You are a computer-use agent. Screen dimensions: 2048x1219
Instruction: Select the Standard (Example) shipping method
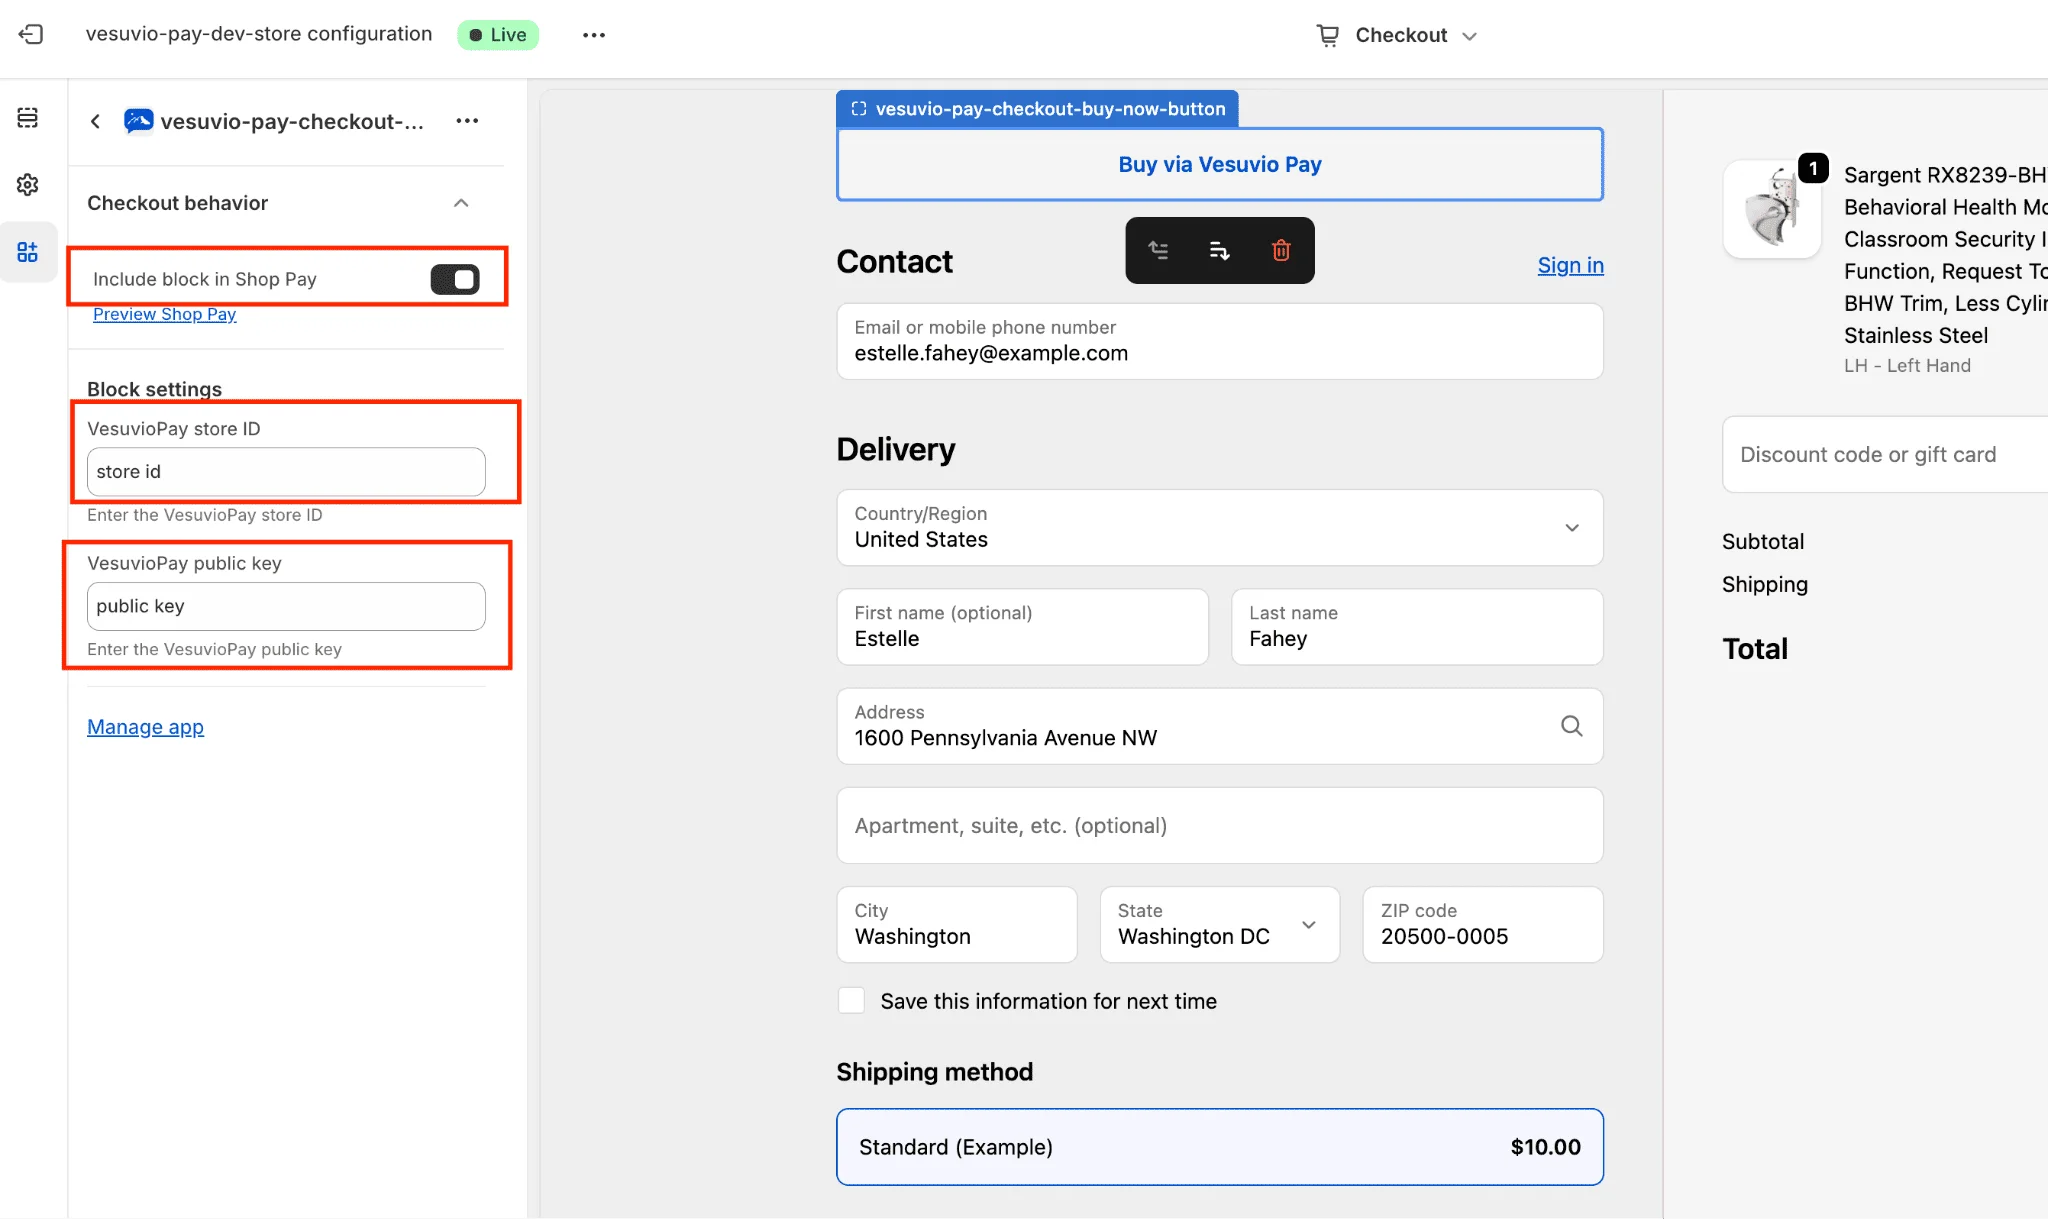(x=1219, y=1147)
